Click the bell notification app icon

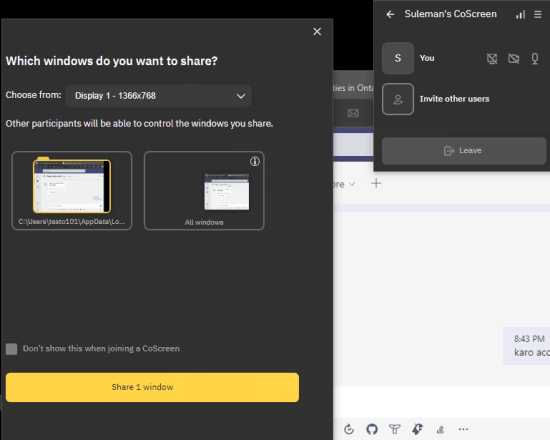click(417, 429)
